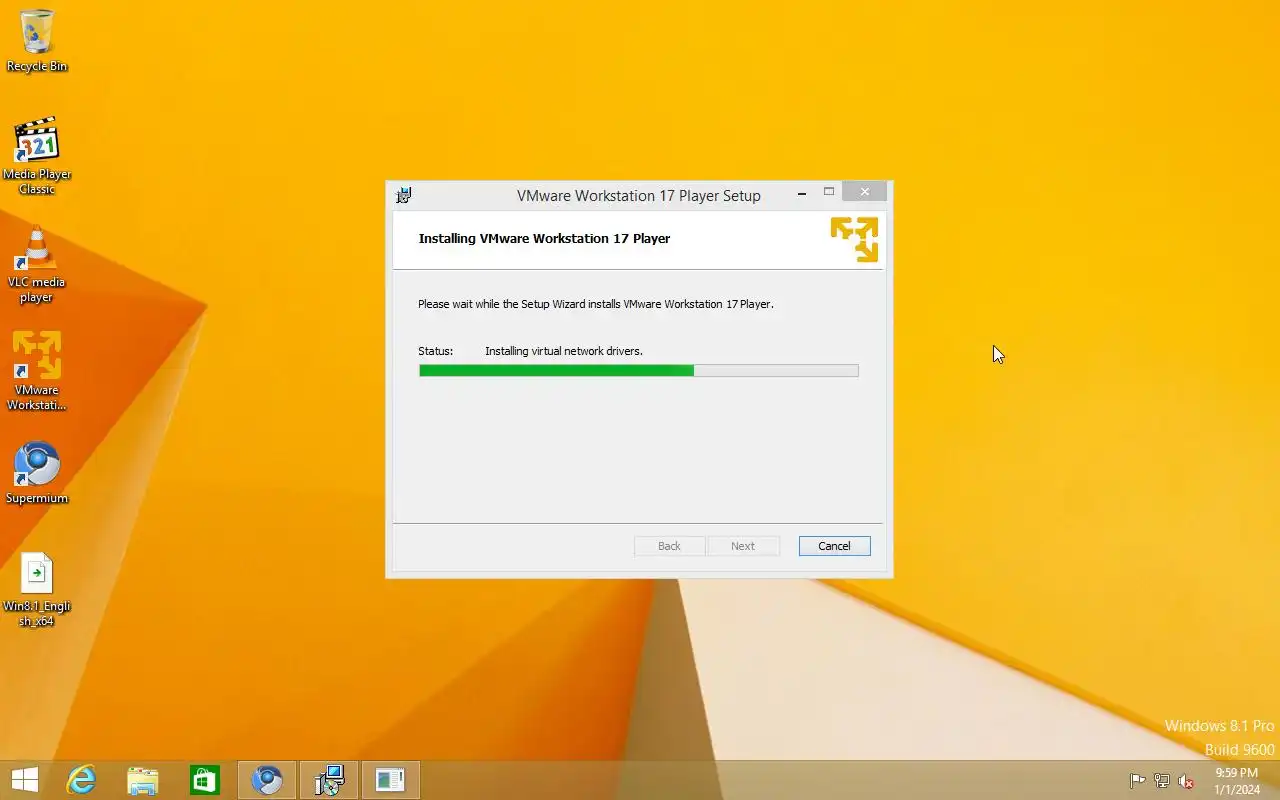
Task: Launch Internet Explorer from the taskbar
Action: (81, 780)
